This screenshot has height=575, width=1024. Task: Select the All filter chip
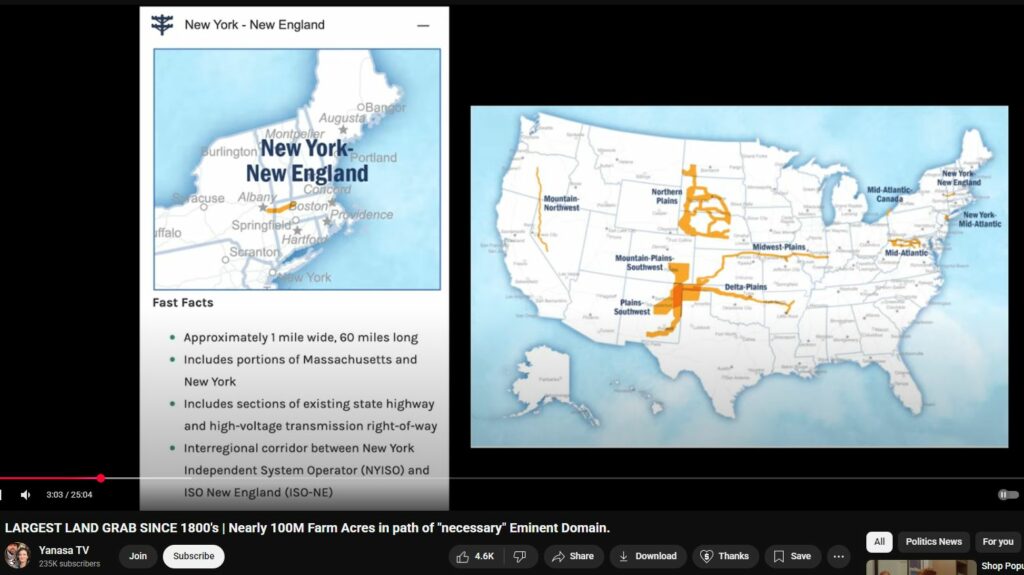(x=879, y=542)
